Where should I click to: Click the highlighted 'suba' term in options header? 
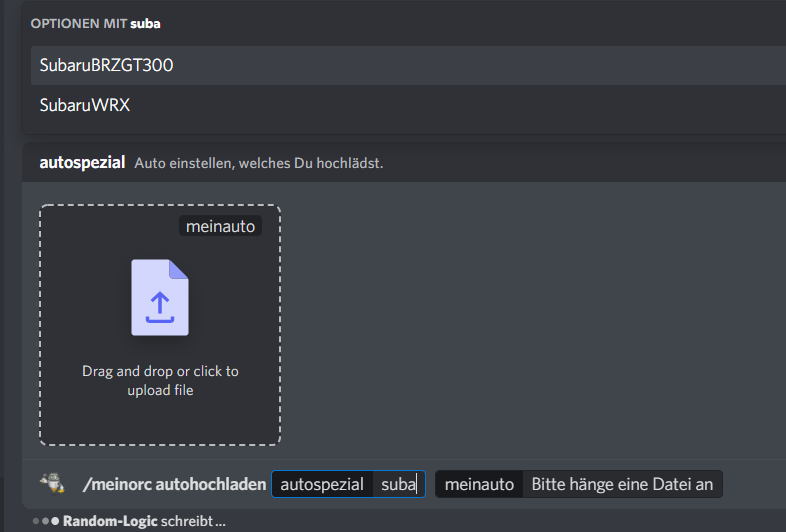point(145,23)
